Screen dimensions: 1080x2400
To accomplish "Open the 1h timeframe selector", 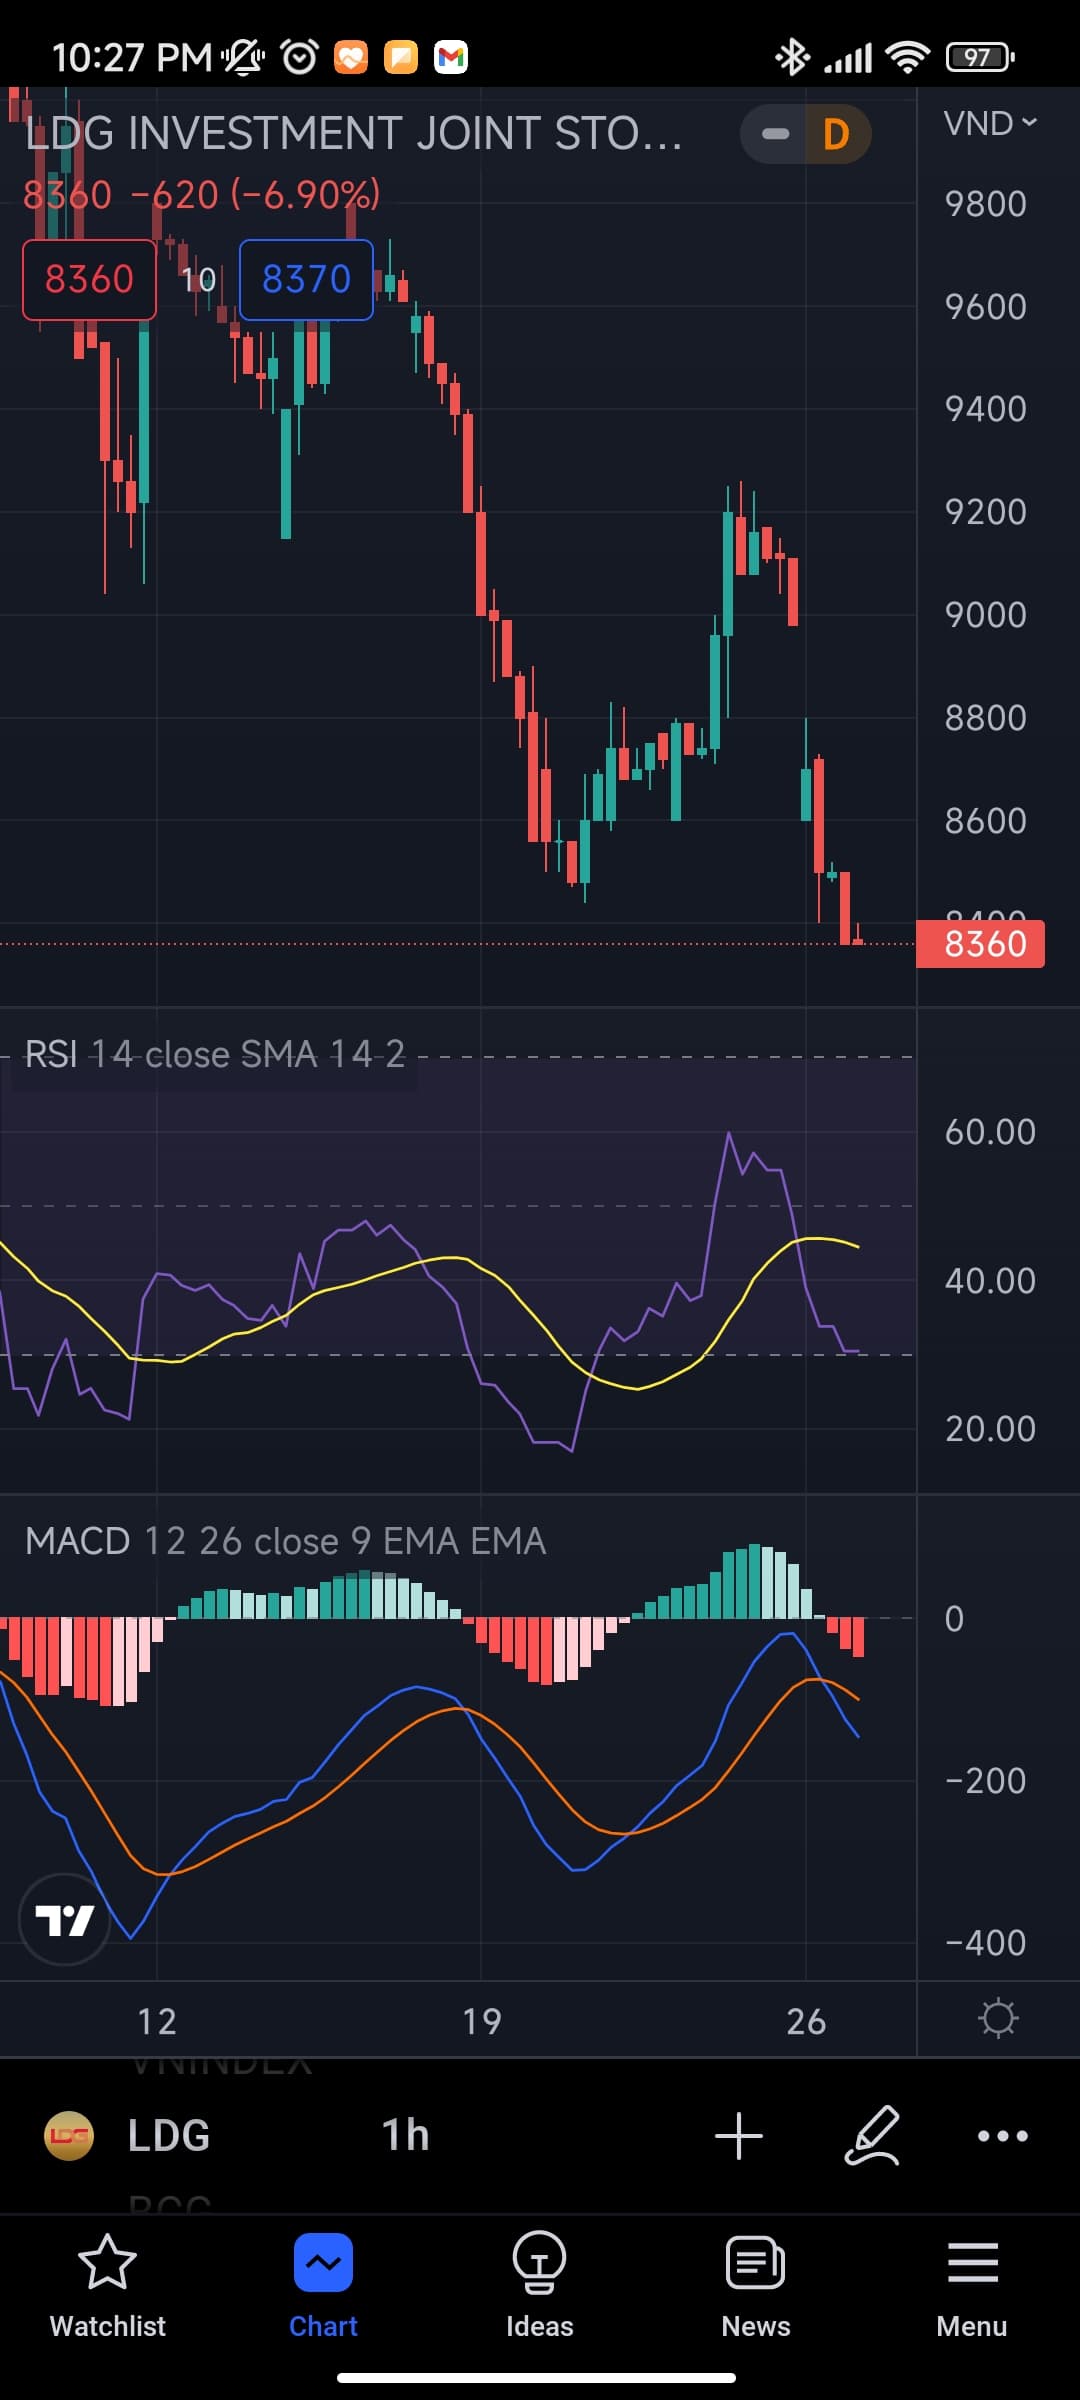I will (405, 2135).
